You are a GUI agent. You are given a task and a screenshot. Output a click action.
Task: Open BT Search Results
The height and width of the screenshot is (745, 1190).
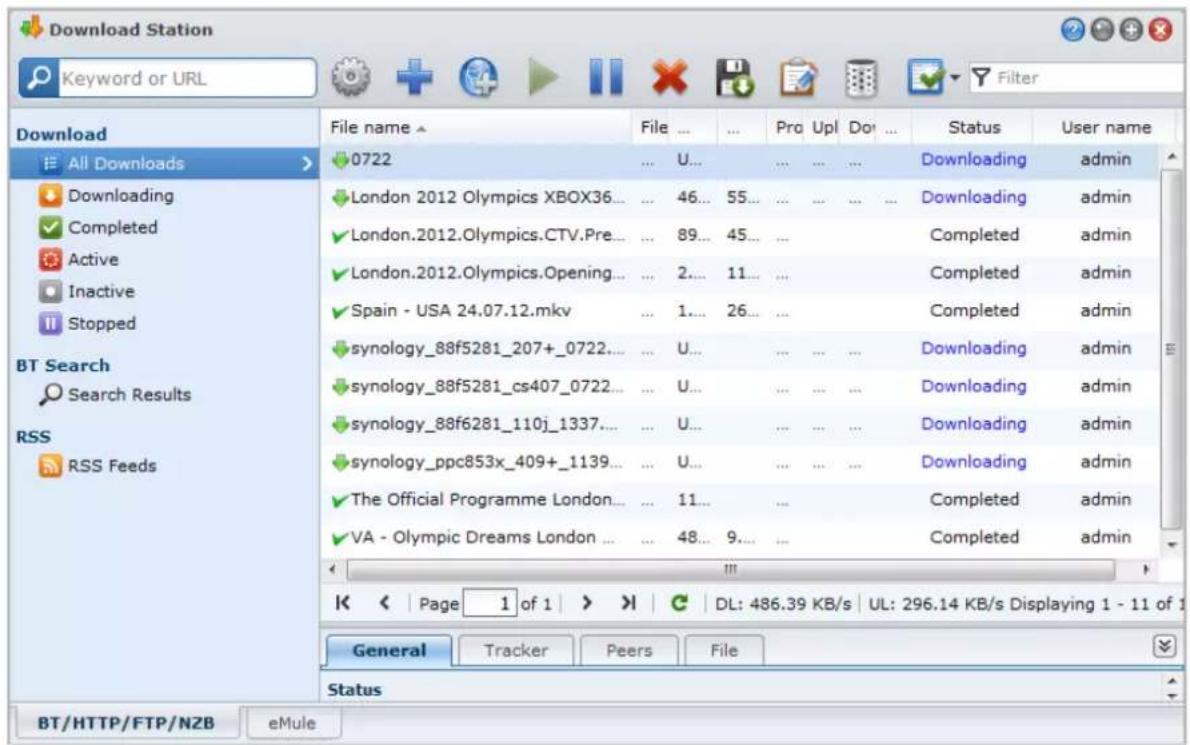pos(115,395)
